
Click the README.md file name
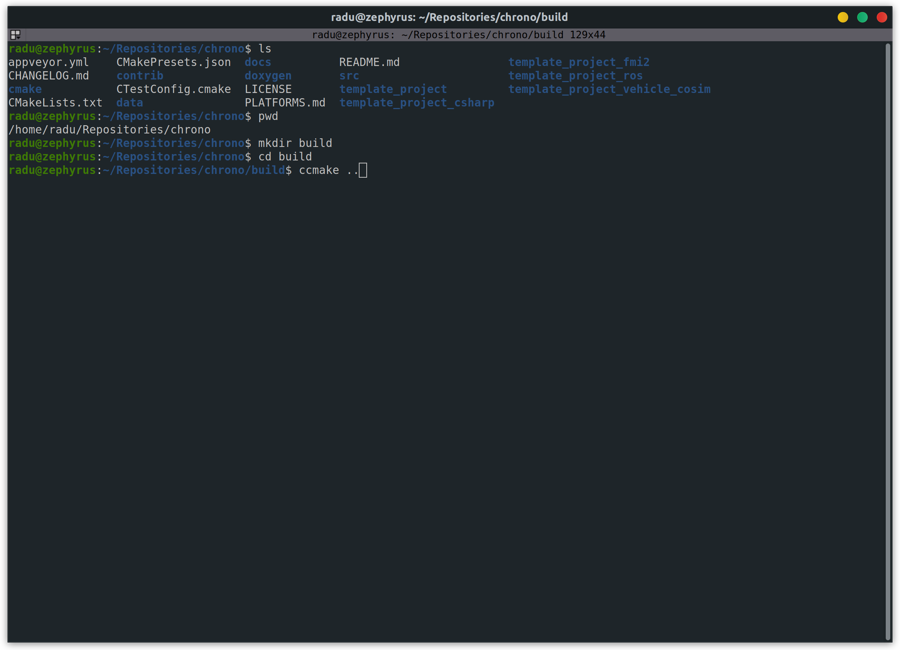369,62
